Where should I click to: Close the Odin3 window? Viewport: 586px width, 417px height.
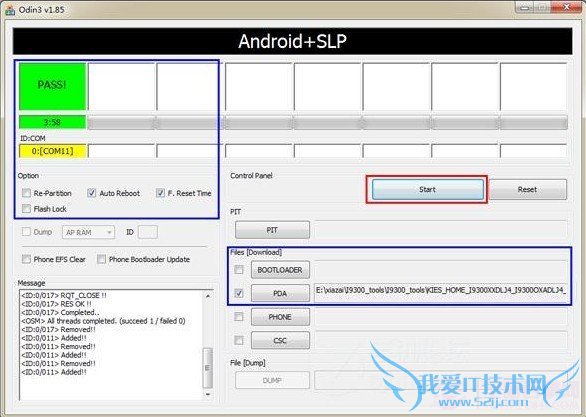[x=568, y=7]
